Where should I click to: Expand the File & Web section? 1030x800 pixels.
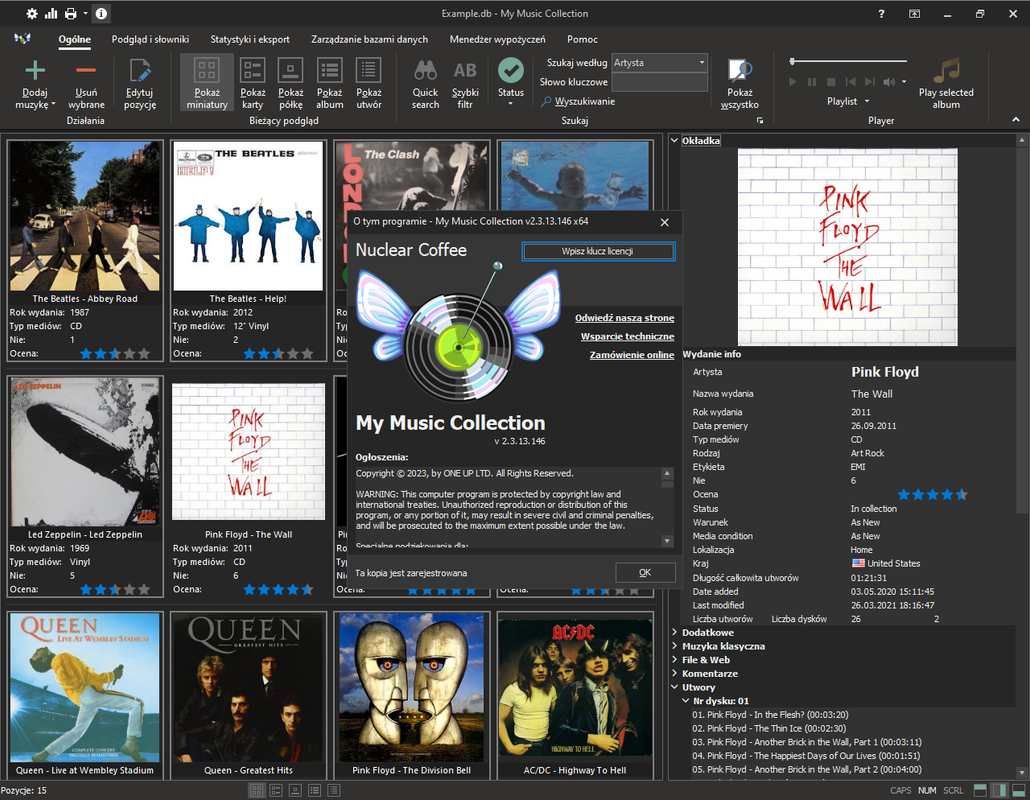[674, 659]
